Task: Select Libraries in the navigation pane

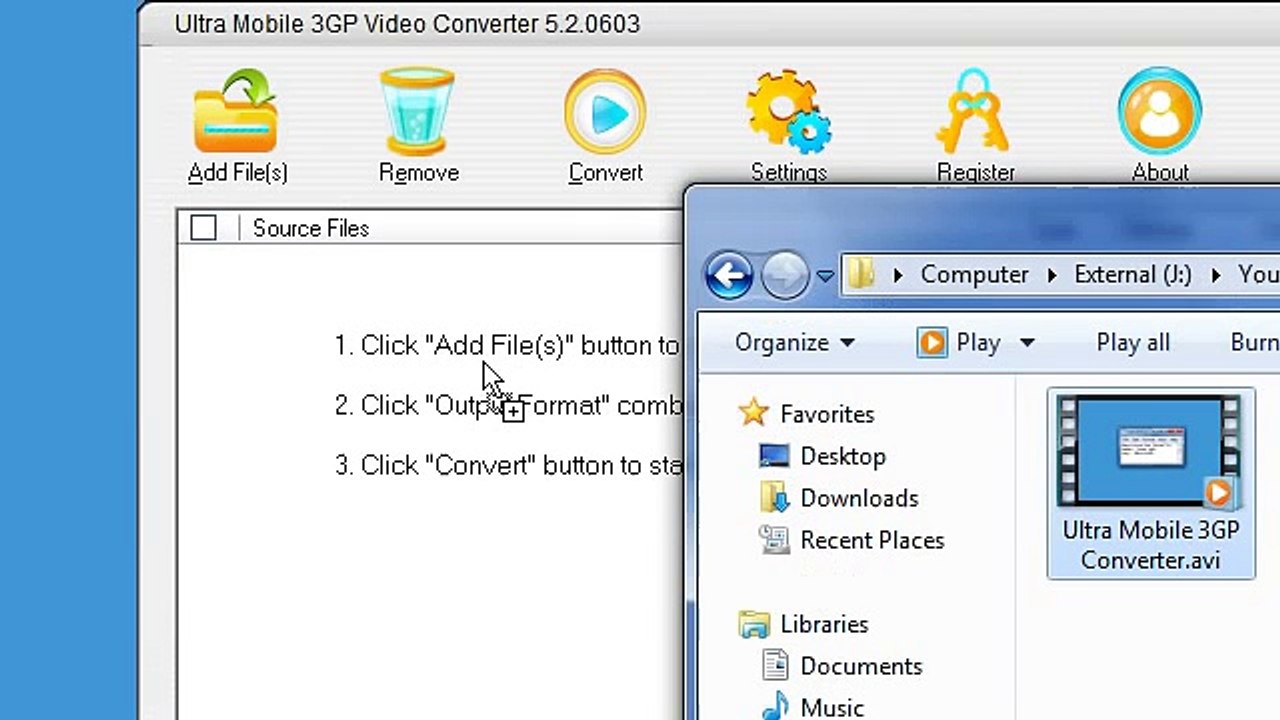Action: click(x=824, y=624)
